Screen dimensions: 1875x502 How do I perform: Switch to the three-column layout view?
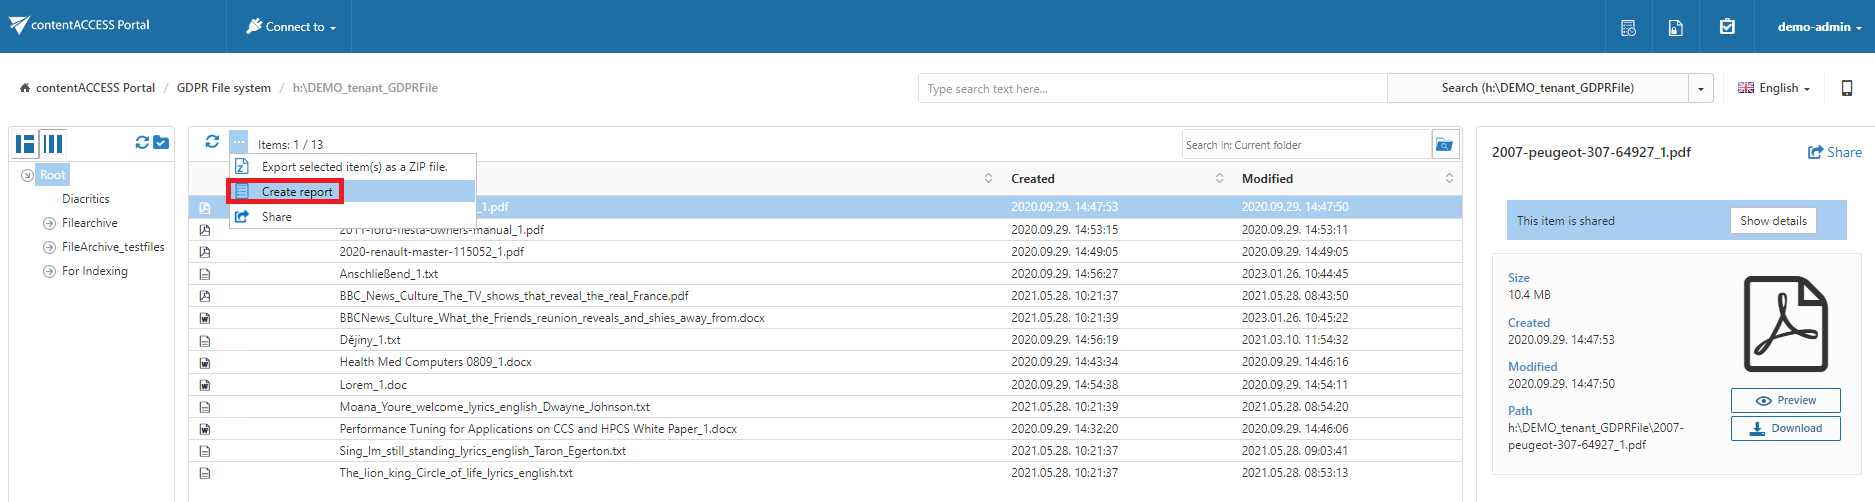coord(53,144)
